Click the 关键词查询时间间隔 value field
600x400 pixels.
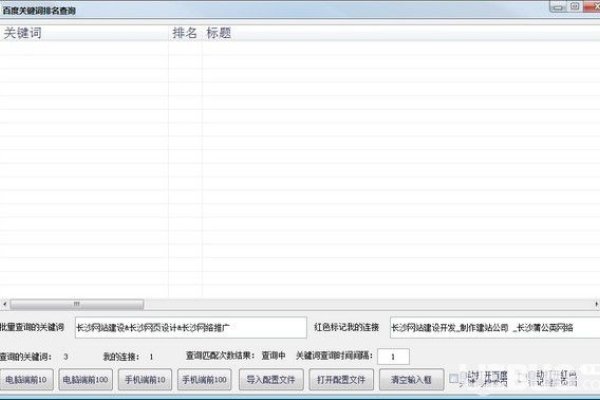pos(393,357)
